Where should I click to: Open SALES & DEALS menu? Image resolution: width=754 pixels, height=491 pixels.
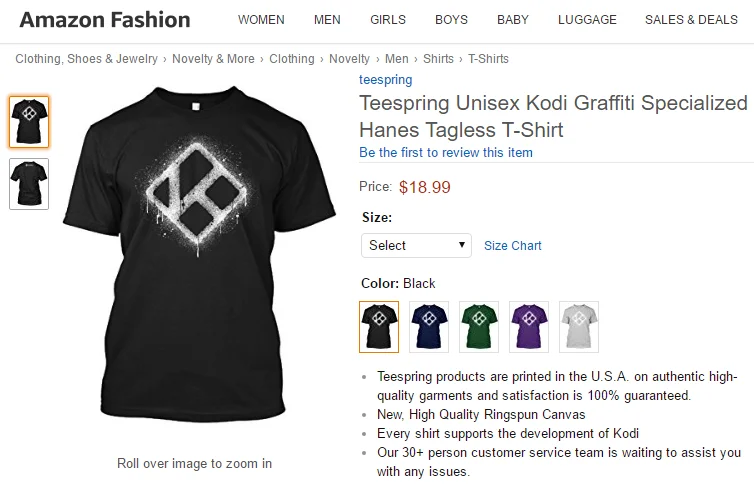[691, 20]
